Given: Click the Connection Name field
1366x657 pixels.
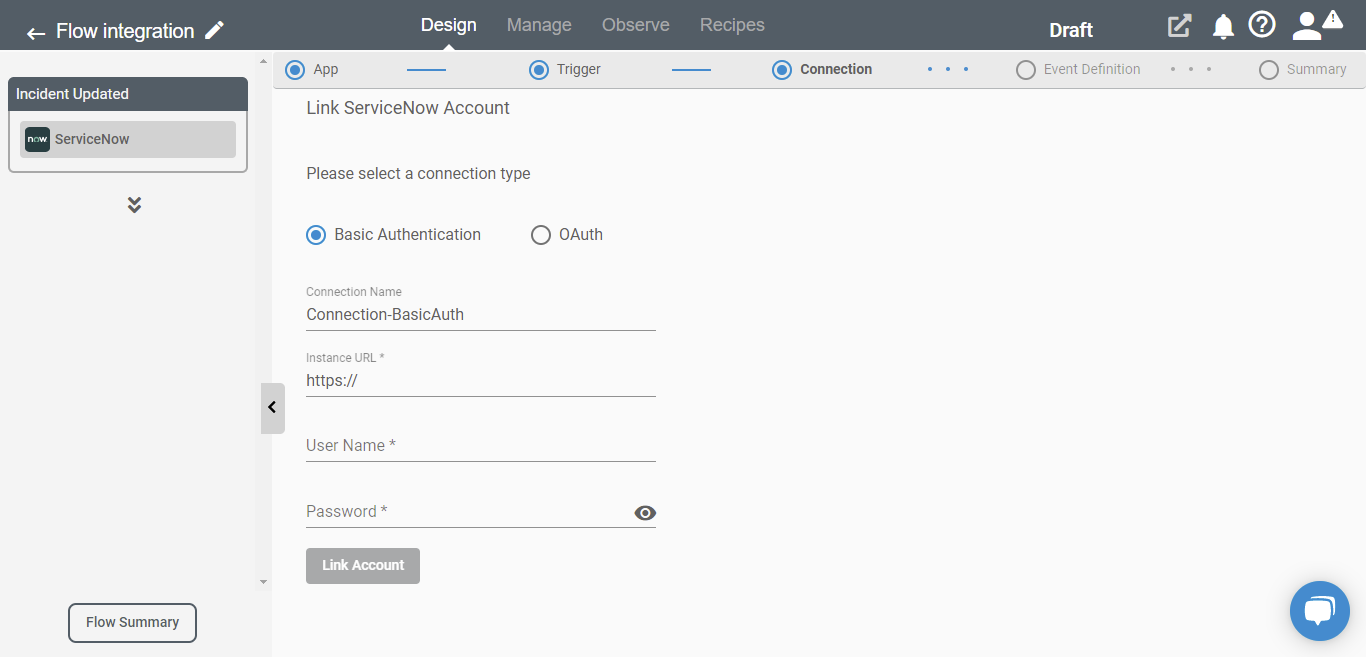Looking at the screenshot, I should (481, 314).
